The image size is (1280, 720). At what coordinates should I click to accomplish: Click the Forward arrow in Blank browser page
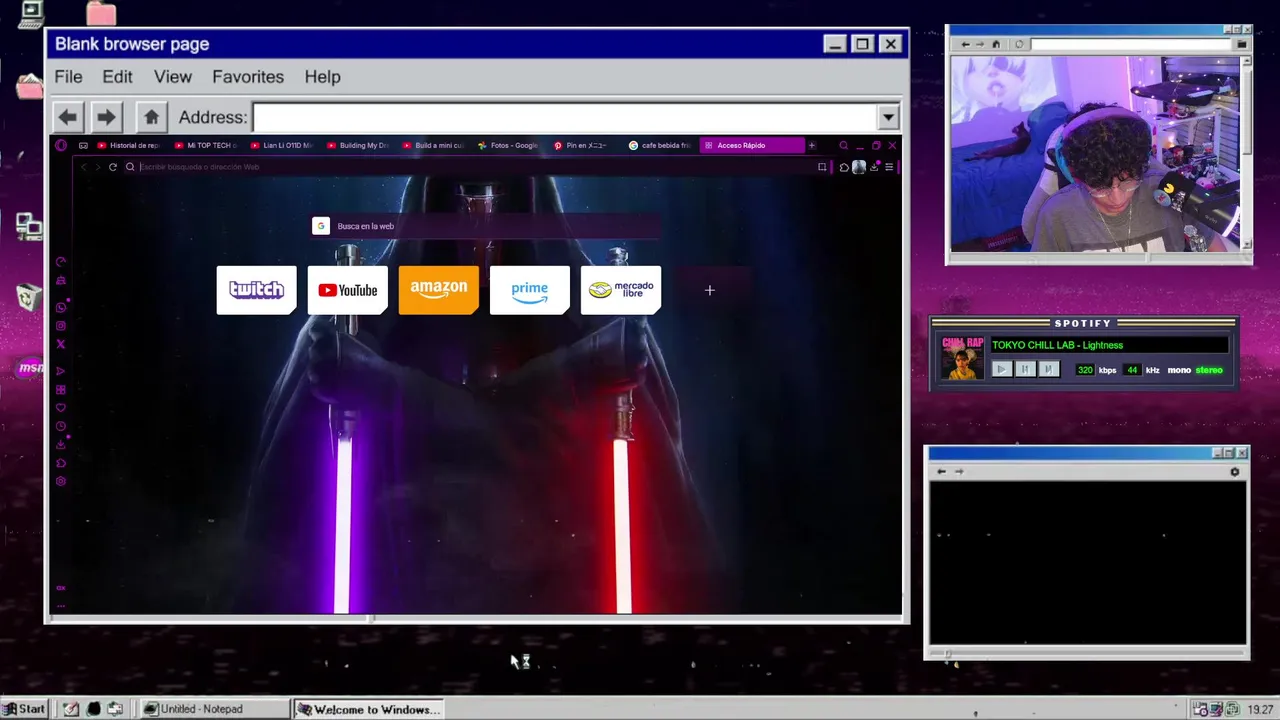click(106, 117)
